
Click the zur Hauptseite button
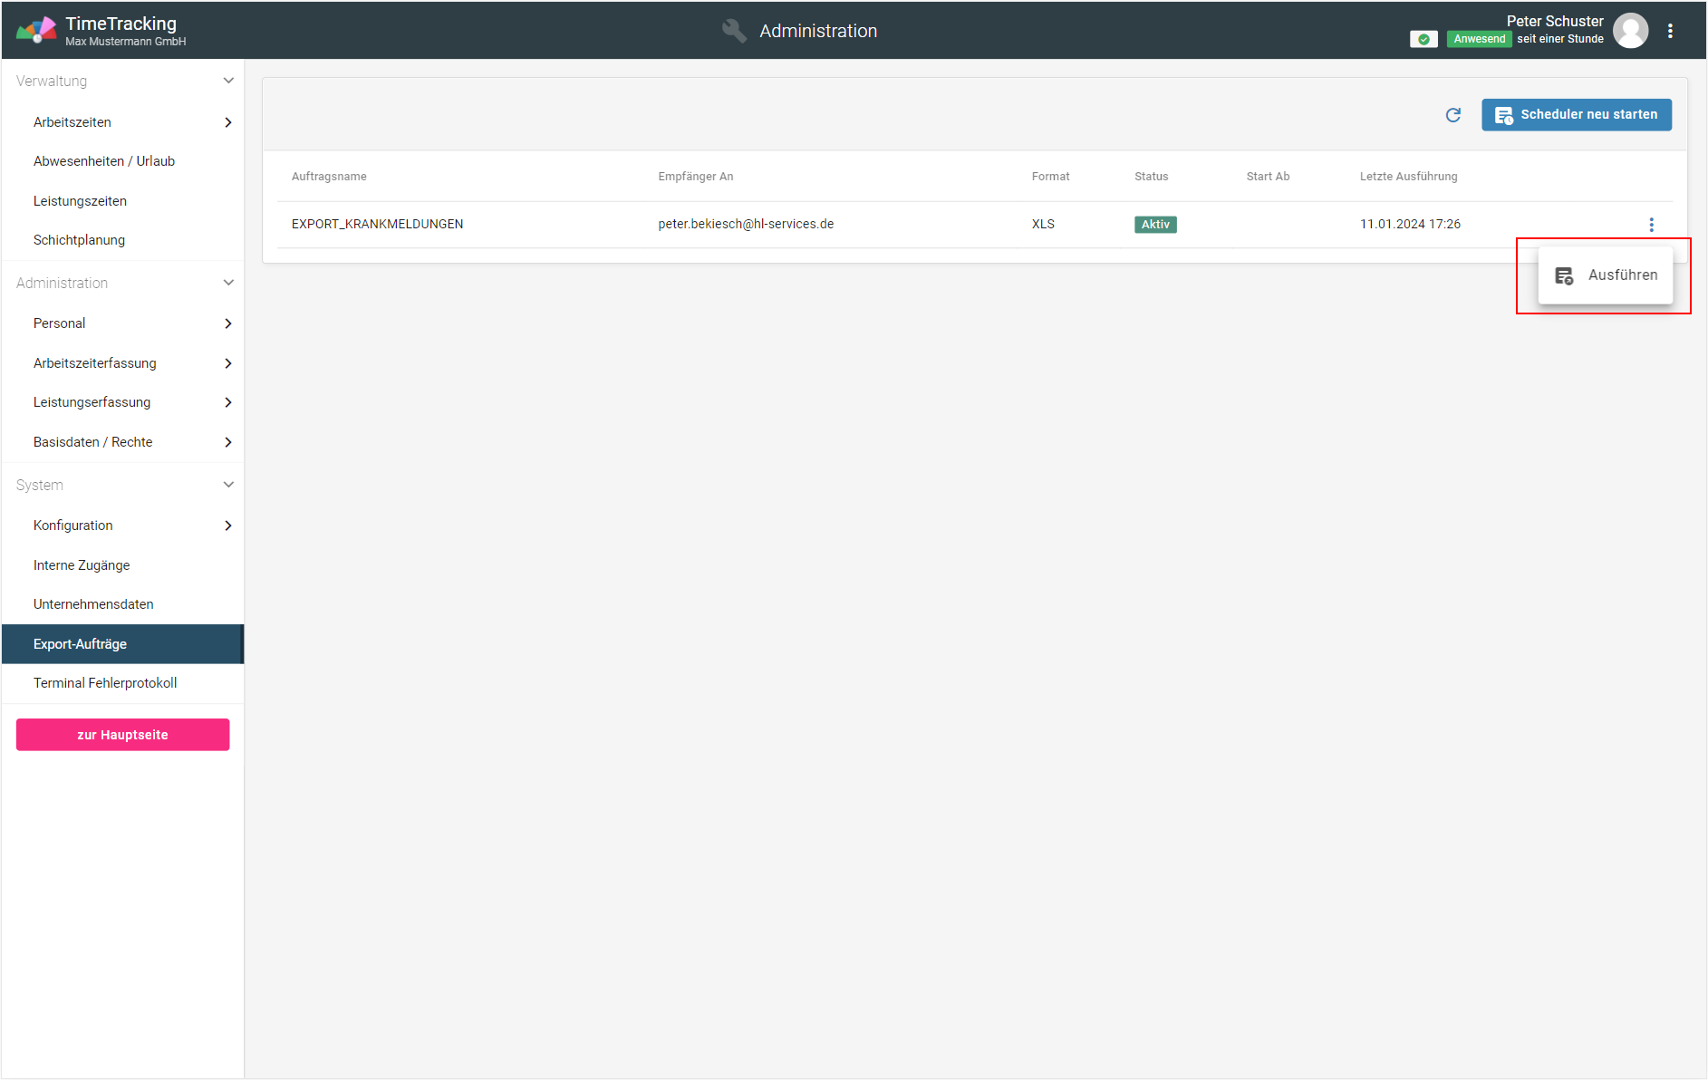[123, 735]
